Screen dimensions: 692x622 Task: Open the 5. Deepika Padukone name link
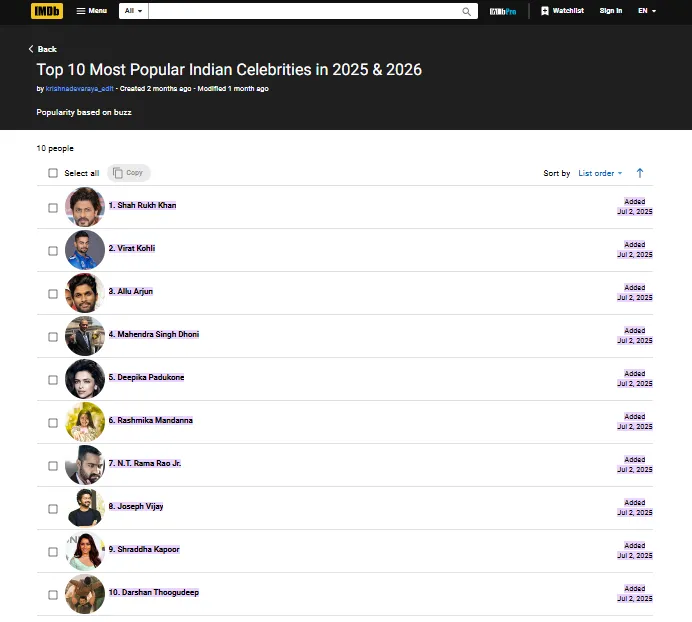click(147, 377)
